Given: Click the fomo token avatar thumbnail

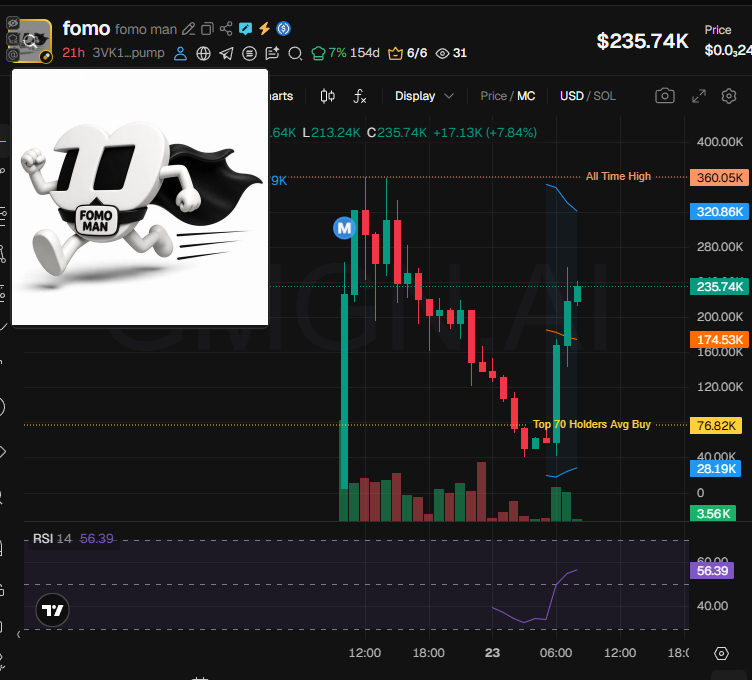Looking at the screenshot, I should (30, 40).
